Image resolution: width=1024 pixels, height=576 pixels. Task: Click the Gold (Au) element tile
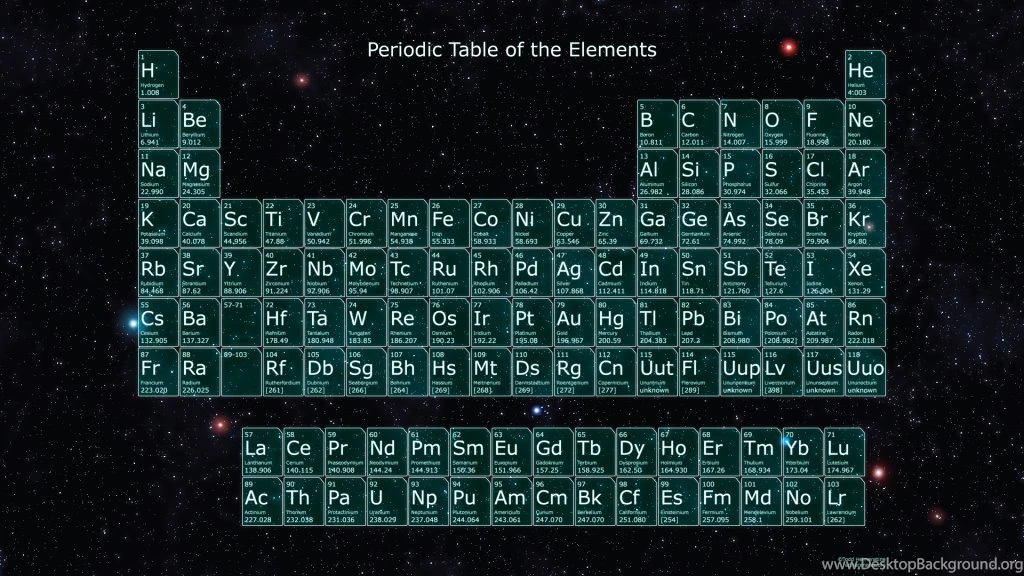(x=574, y=322)
